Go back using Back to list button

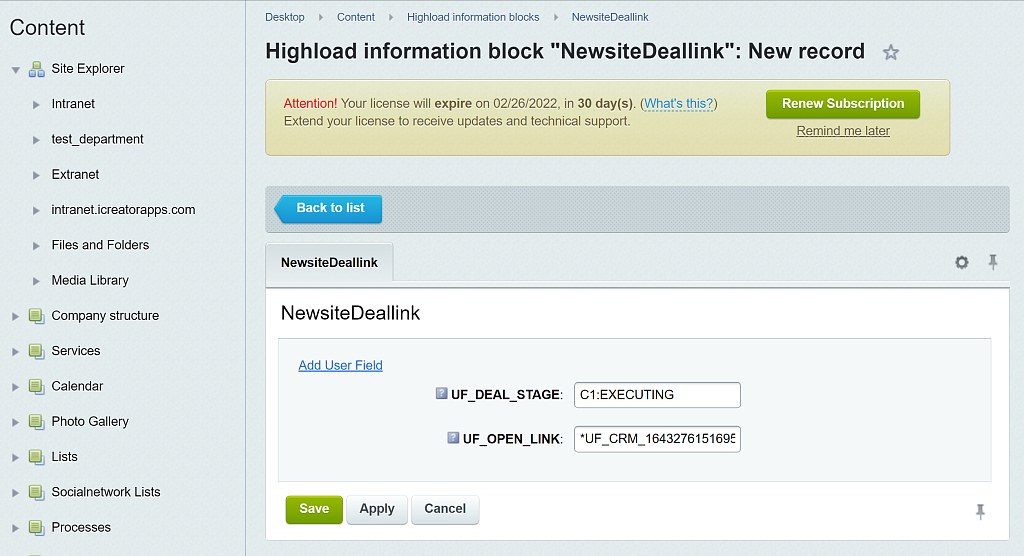[330, 208]
